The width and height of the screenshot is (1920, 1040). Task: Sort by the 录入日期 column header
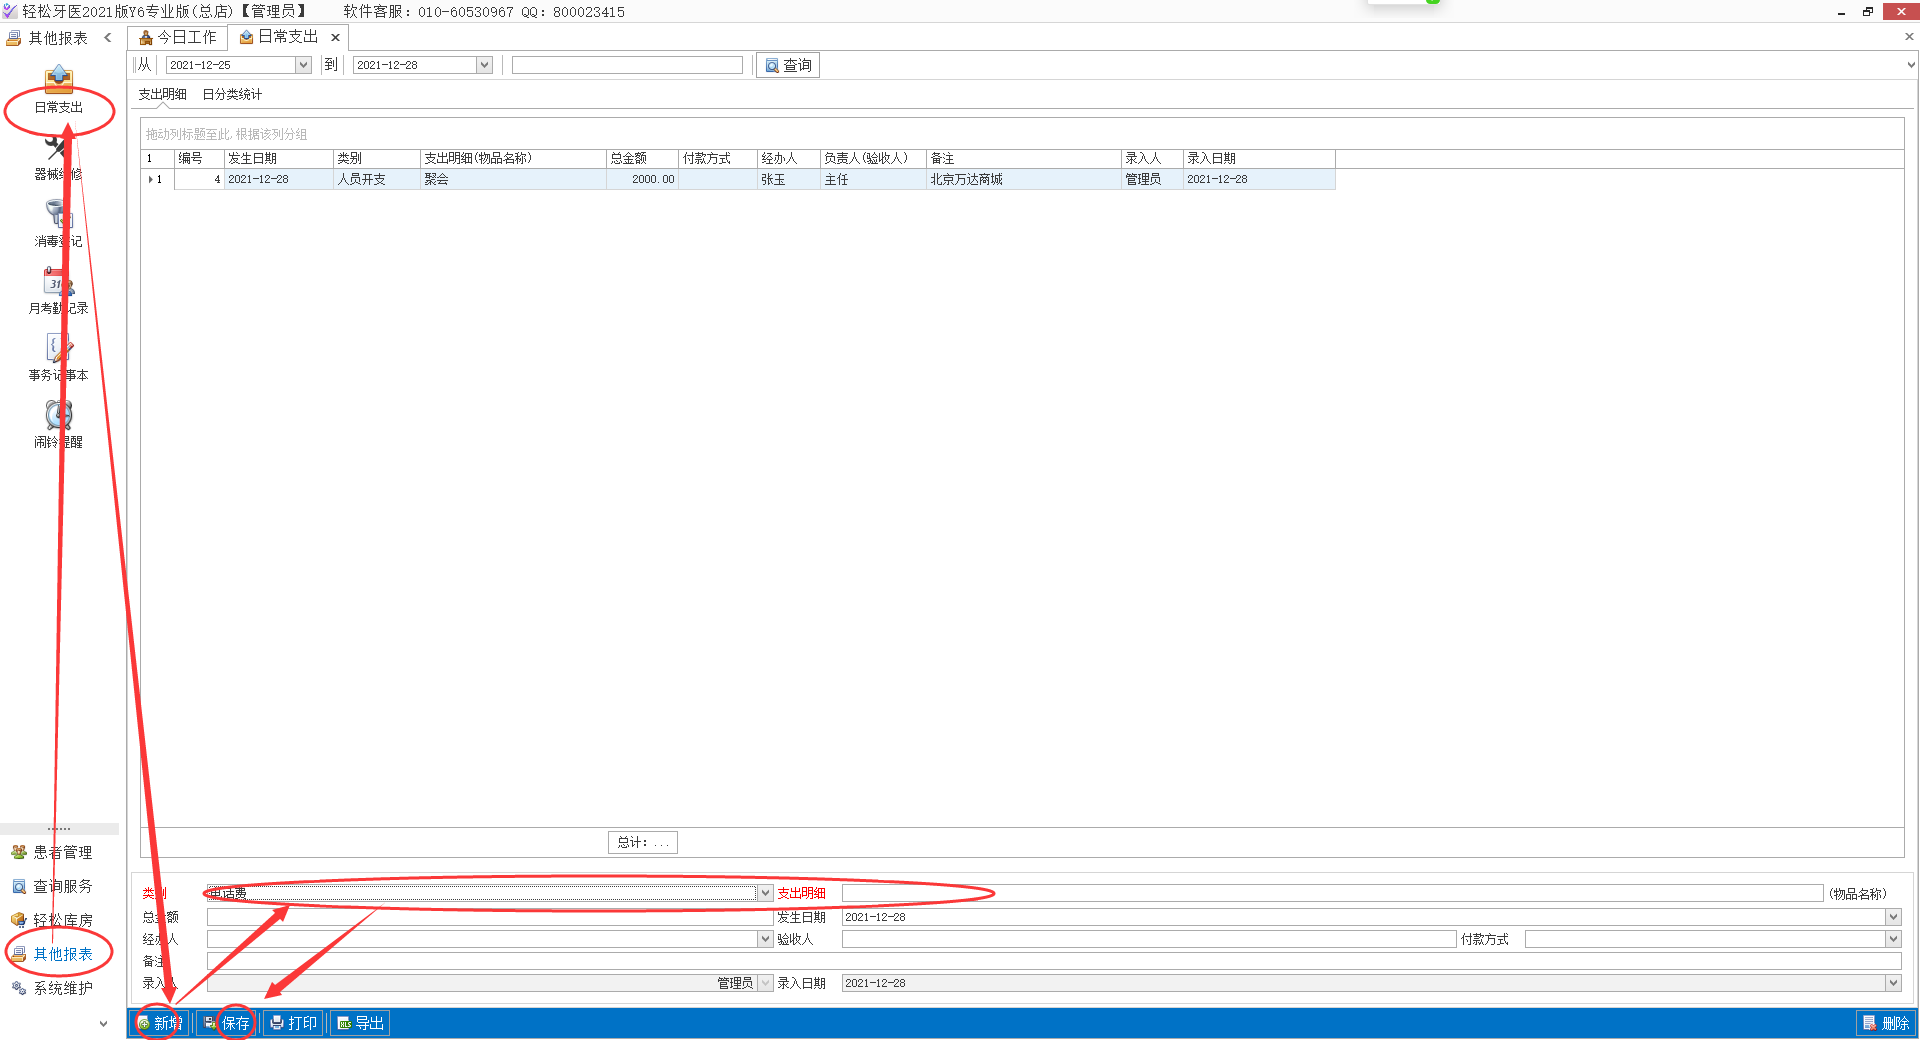(1259, 158)
